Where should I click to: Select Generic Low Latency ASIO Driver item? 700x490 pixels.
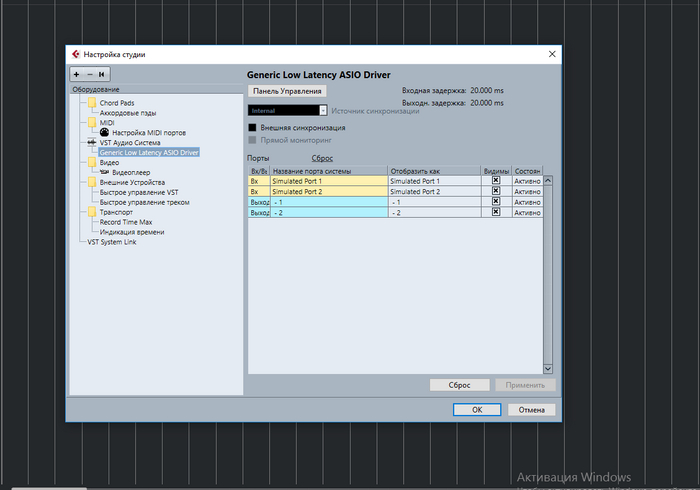pos(149,153)
